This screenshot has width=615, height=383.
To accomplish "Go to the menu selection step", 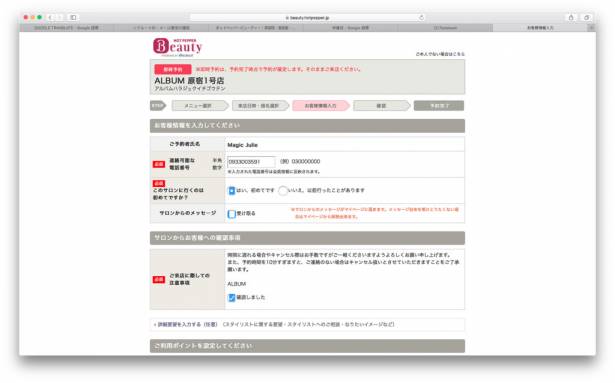I will click(x=200, y=106).
